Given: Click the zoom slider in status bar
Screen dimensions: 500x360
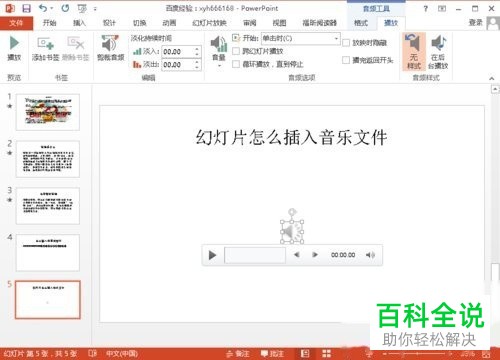Looking at the screenshot, I should click(x=417, y=354).
